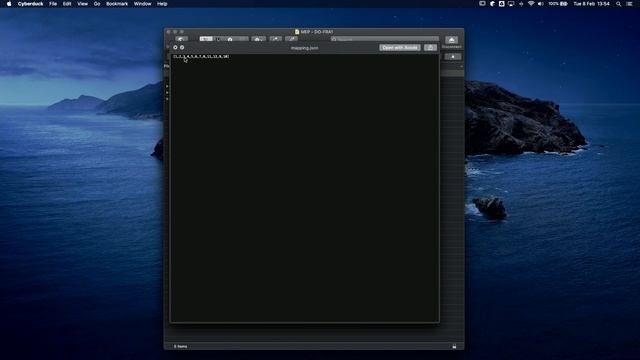Open Notification Center list icon
Image resolution: width=640 pixels, height=360 pixels.
pos(629,4)
